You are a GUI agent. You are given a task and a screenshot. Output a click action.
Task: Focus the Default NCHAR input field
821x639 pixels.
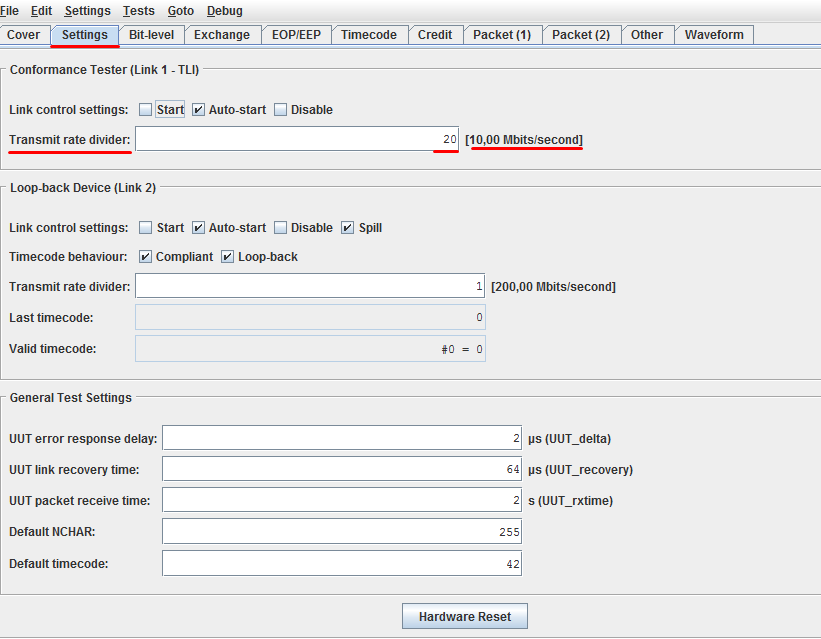341,532
